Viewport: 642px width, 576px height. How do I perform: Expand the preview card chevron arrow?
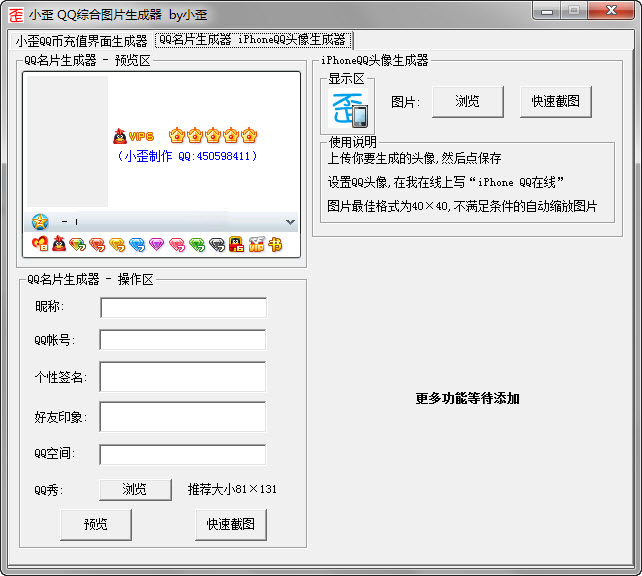tap(290, 222)
